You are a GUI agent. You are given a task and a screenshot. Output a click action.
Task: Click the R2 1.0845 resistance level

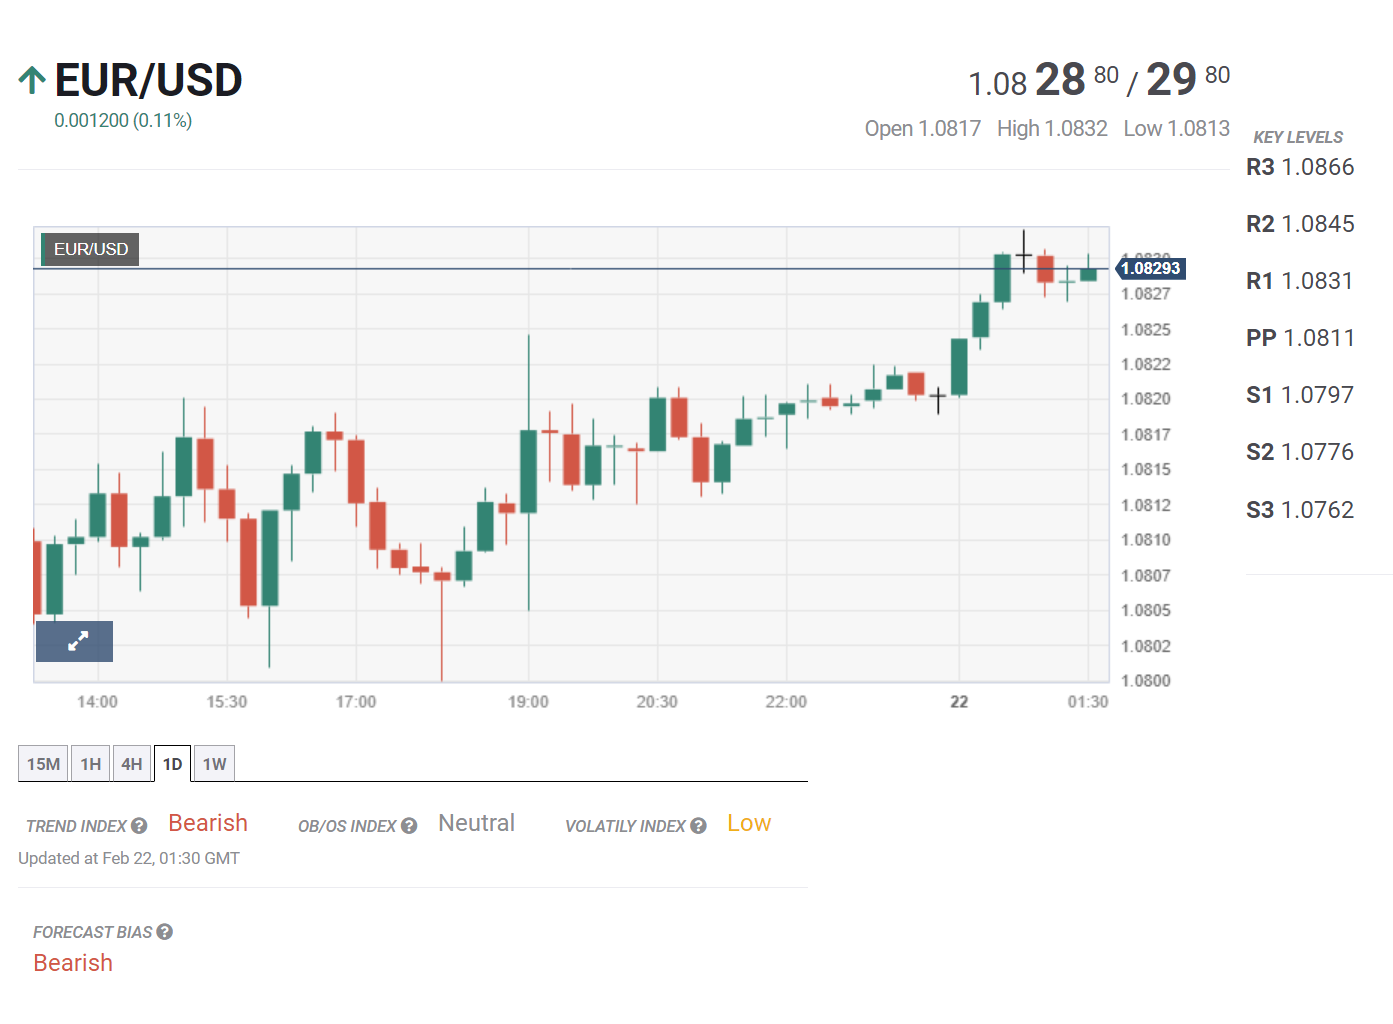1300,224
